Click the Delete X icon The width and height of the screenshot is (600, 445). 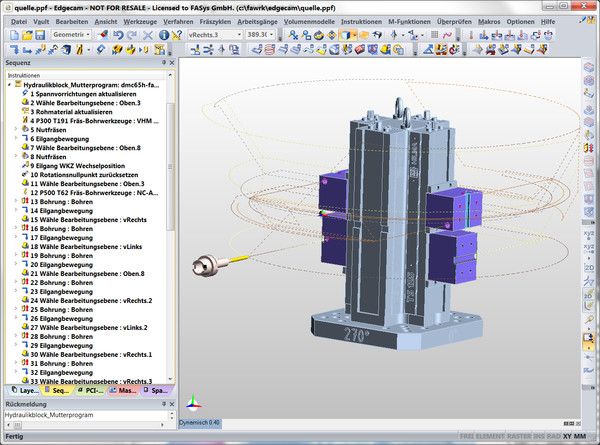(148, 36)
